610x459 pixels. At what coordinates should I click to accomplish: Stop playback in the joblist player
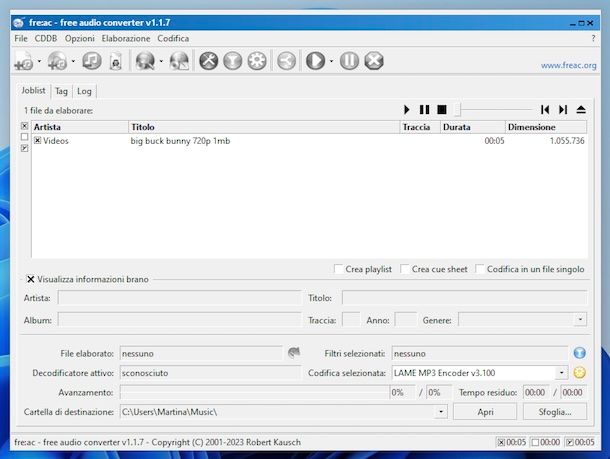click(442, 110)
